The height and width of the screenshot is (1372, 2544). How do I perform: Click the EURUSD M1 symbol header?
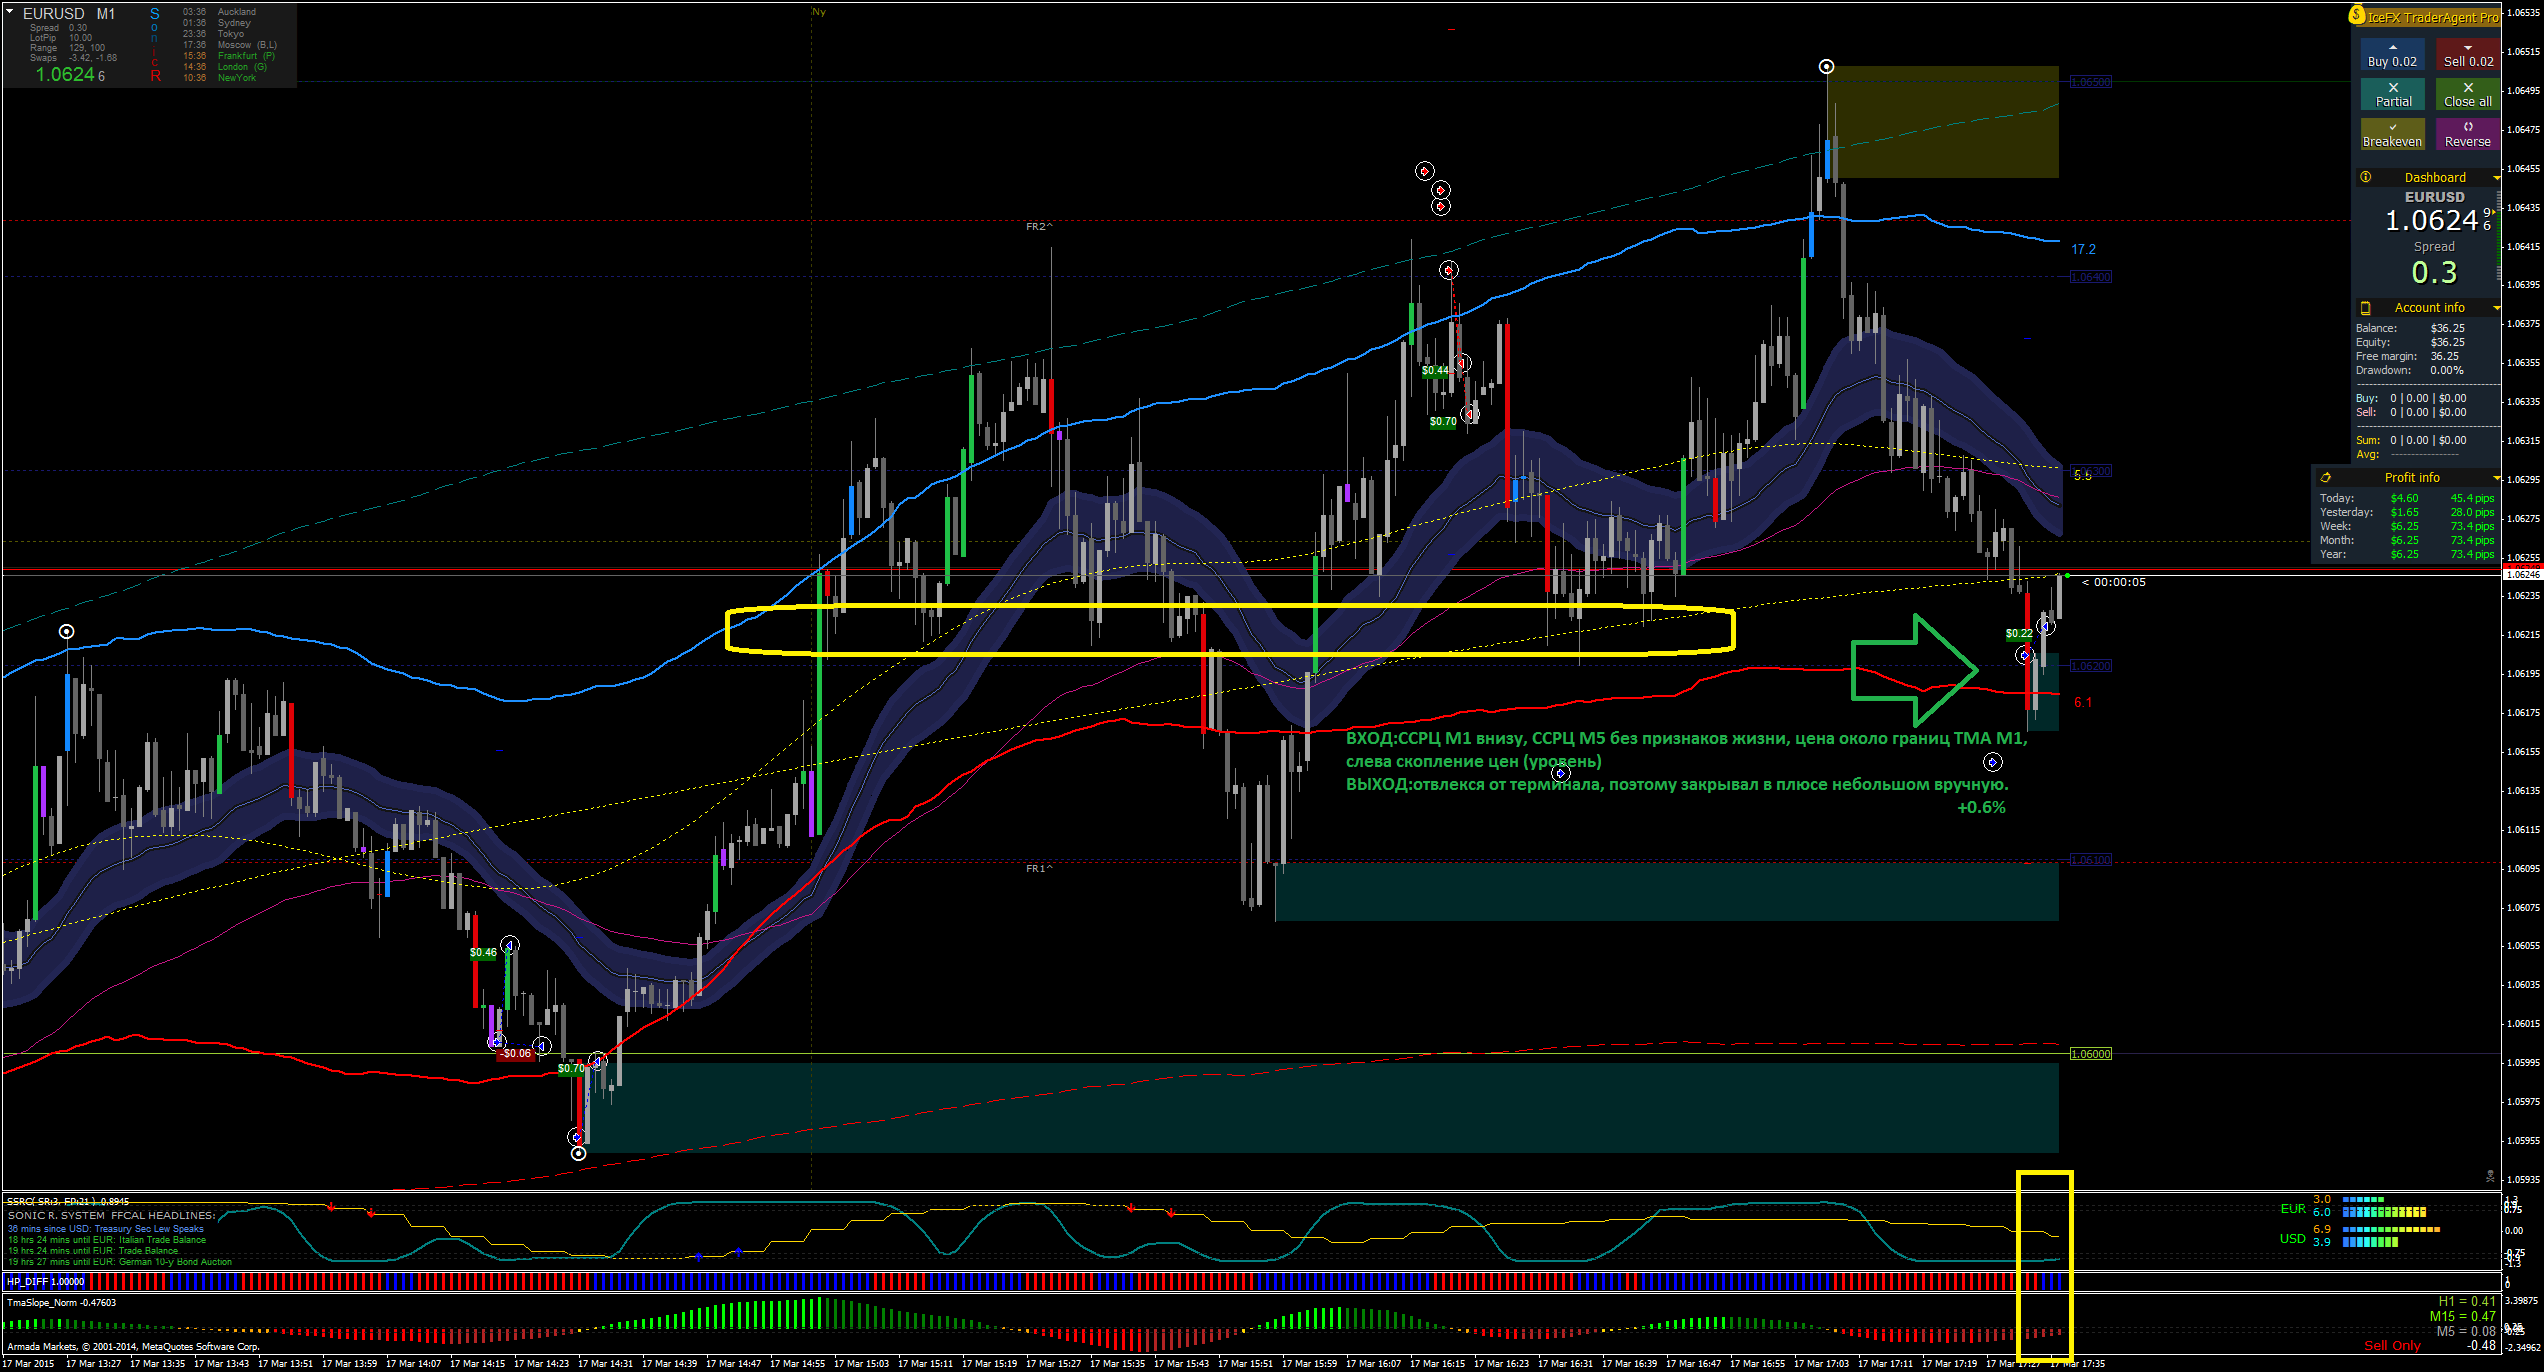[x=69, y=14]
